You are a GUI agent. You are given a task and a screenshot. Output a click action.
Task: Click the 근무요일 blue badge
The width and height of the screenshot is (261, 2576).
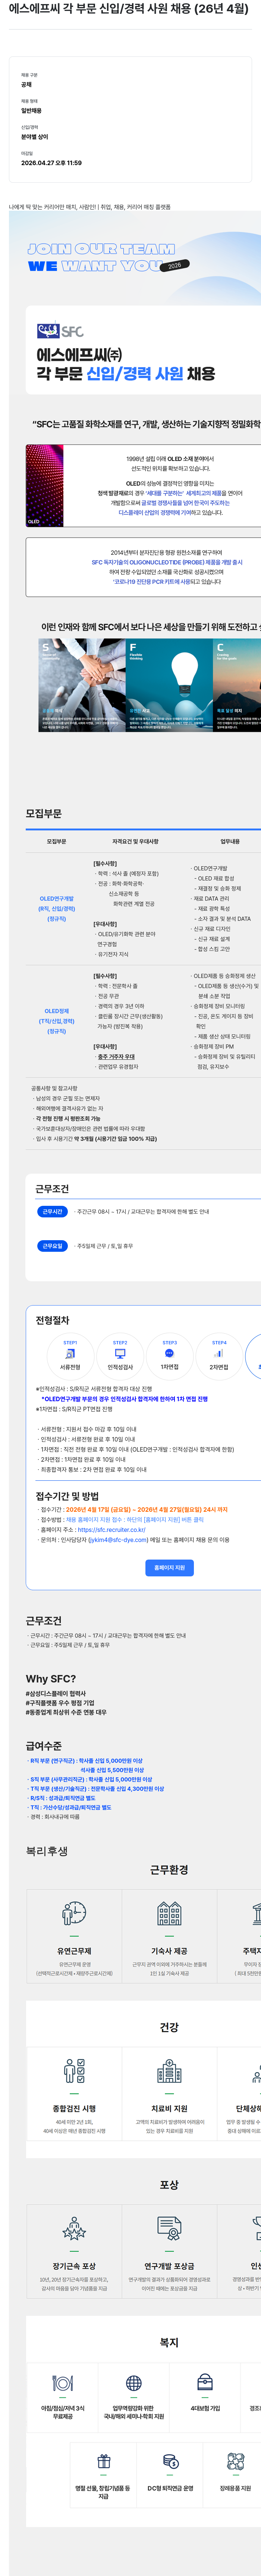tap(52, 1246)
